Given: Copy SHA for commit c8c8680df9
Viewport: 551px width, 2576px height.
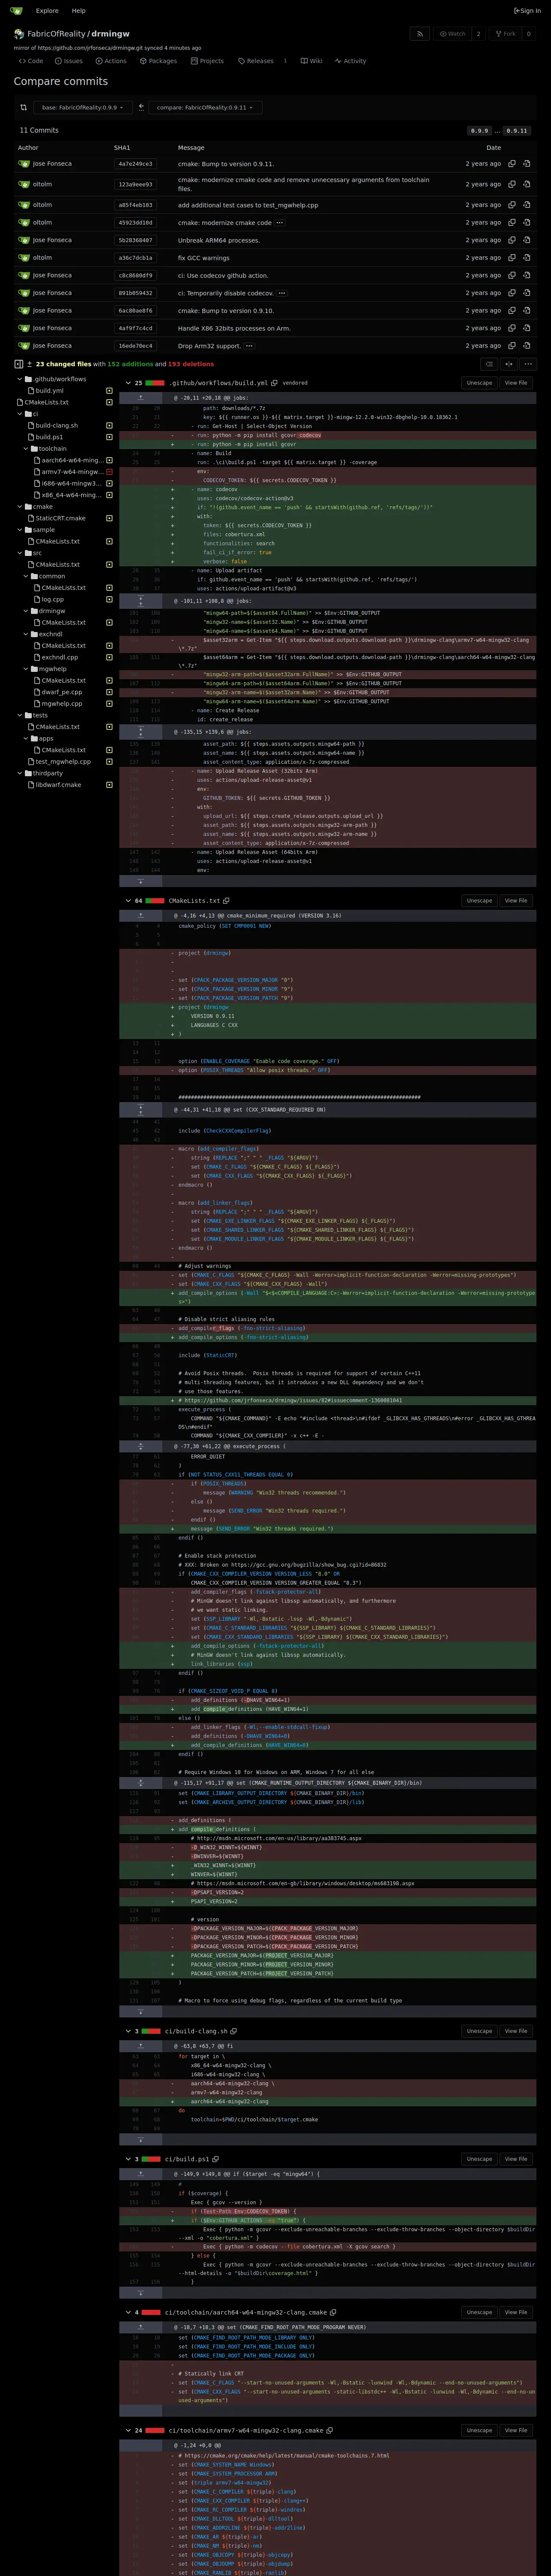Looking at the screenshot, I should pyautogui.click(x=512, y=275).
